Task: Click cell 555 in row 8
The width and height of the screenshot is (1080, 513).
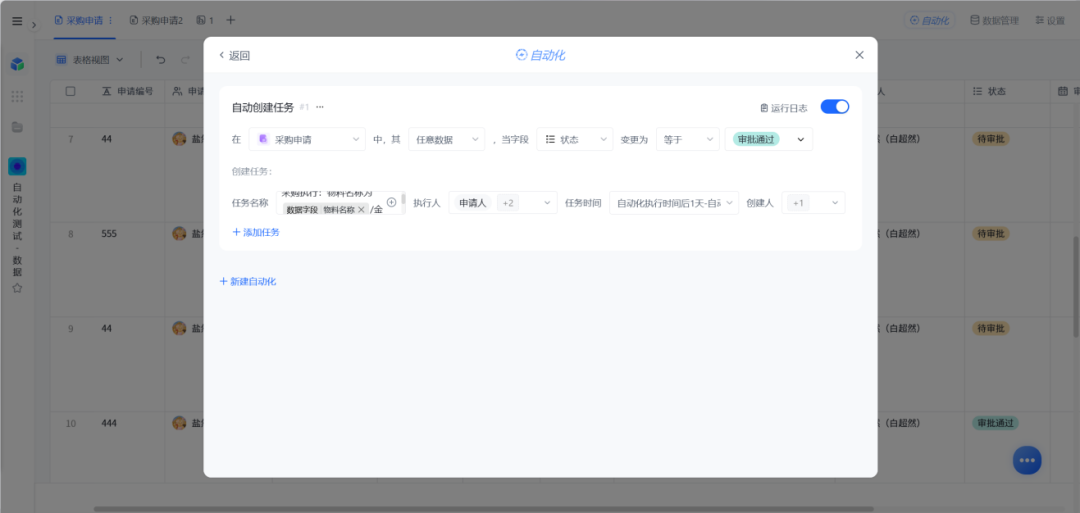Action: coord(109,233)
